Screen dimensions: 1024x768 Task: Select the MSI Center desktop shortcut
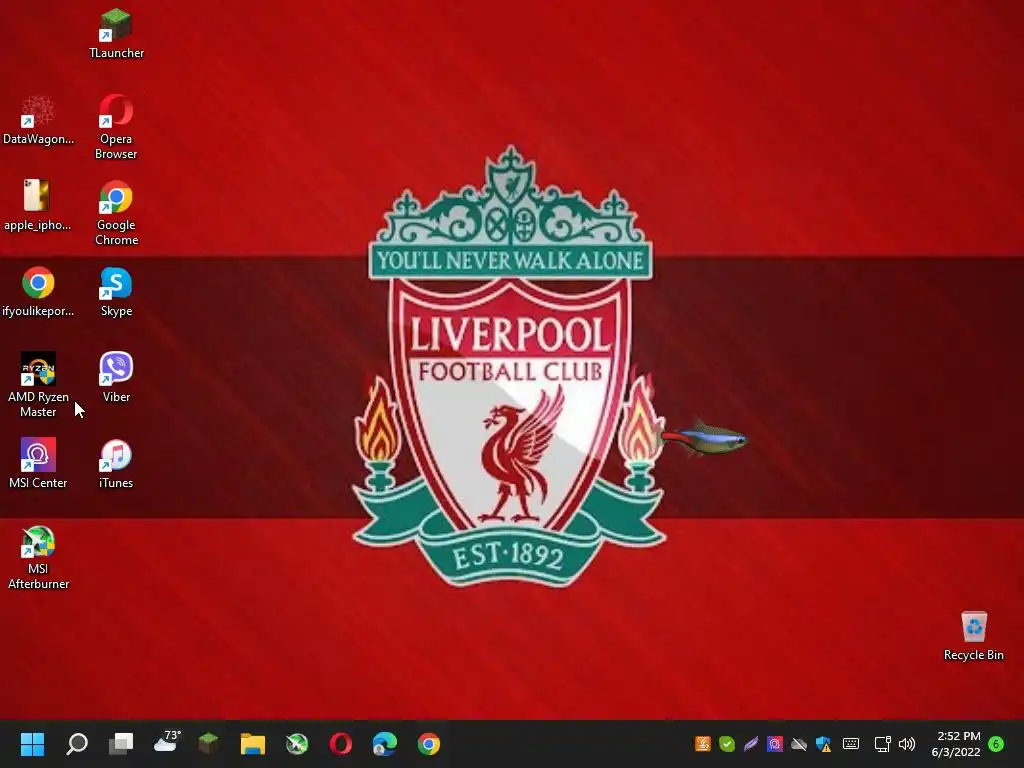38,464
